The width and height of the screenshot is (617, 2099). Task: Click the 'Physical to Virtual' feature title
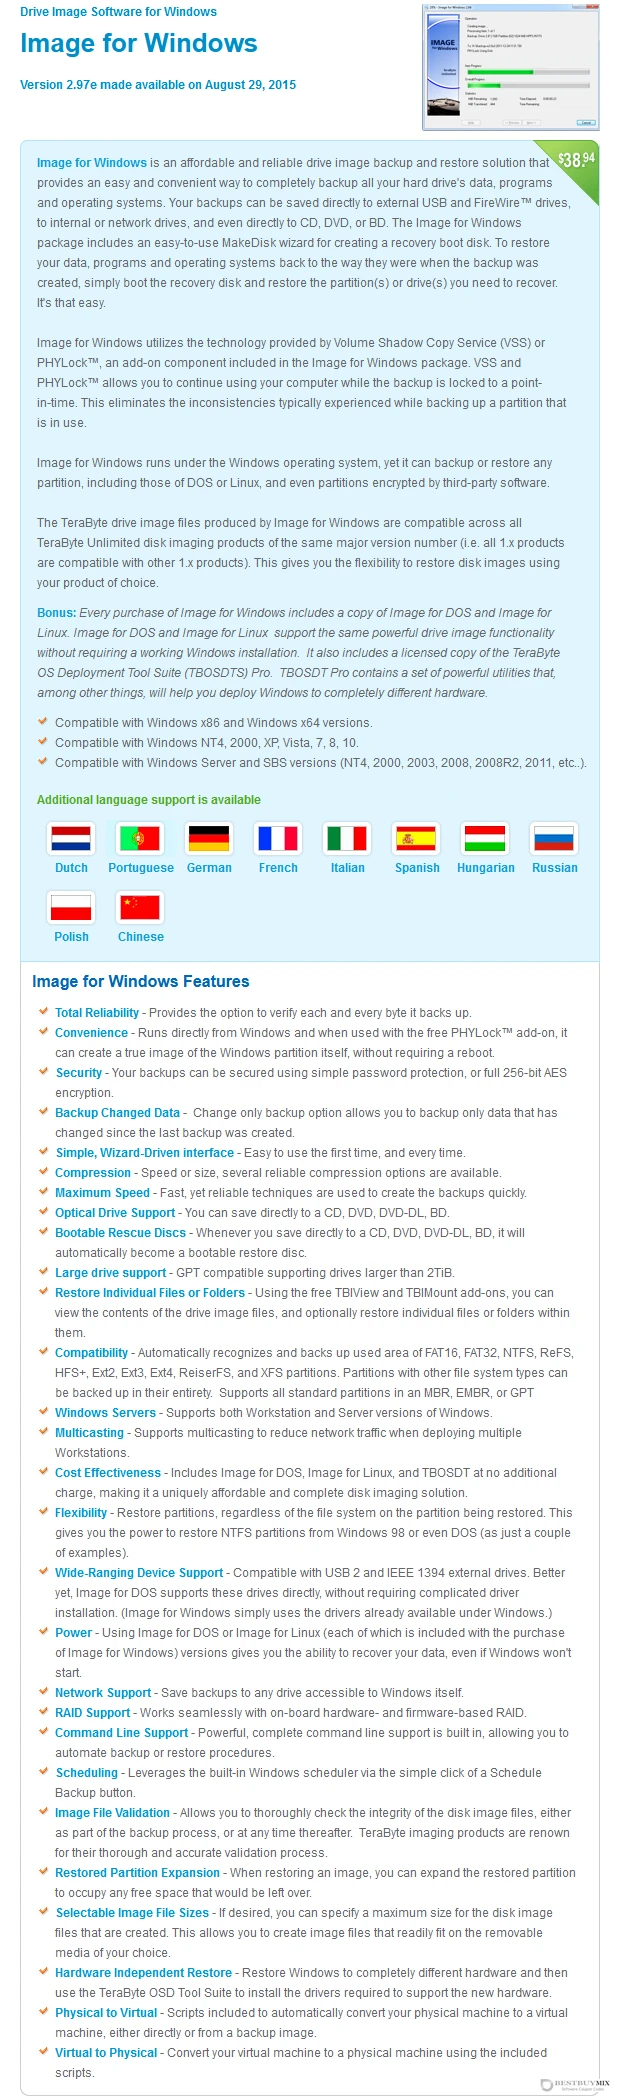(x=106, y=2013)
